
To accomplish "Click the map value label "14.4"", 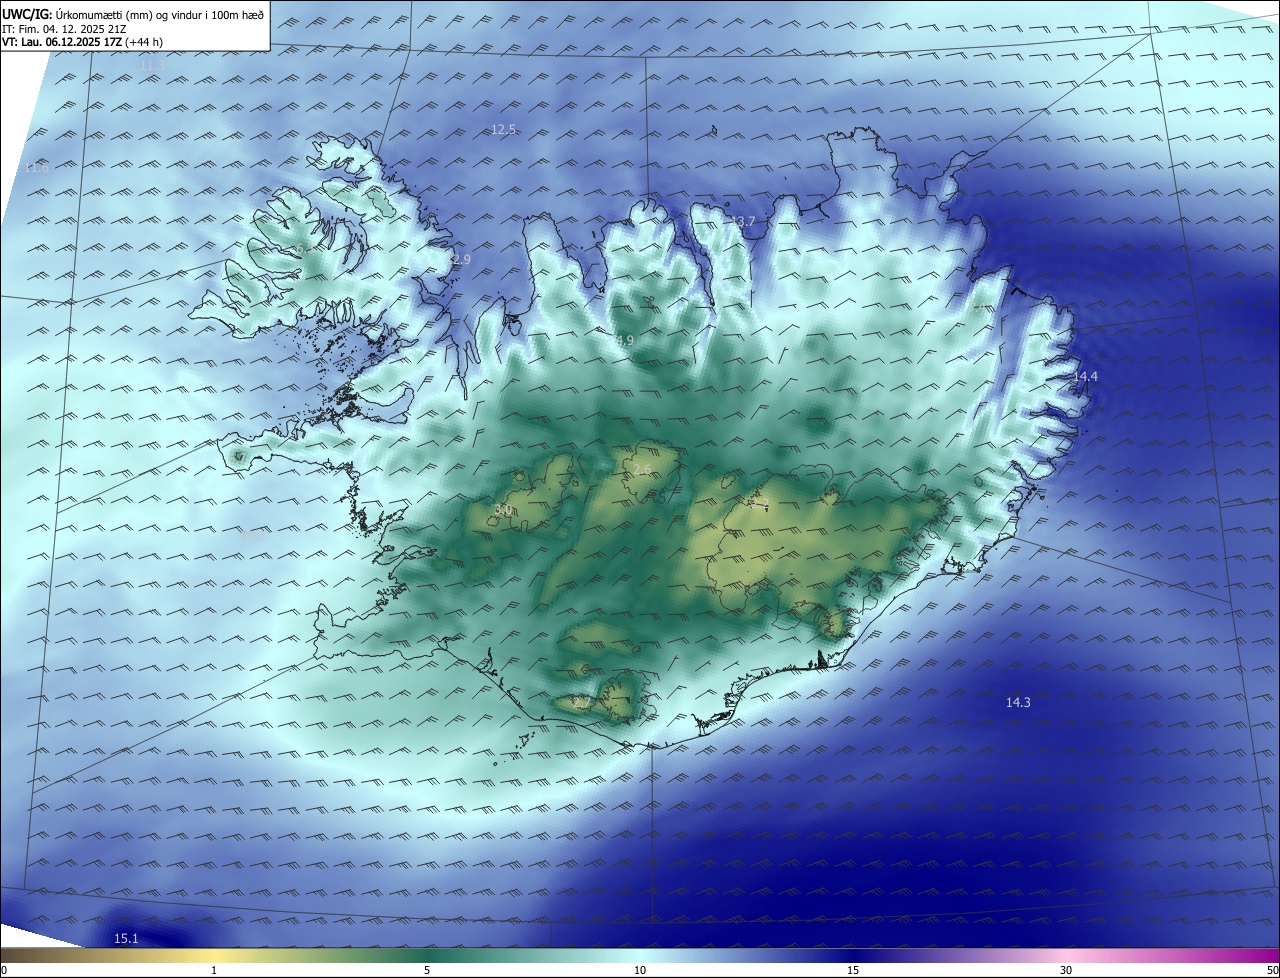I will 1085,377.
